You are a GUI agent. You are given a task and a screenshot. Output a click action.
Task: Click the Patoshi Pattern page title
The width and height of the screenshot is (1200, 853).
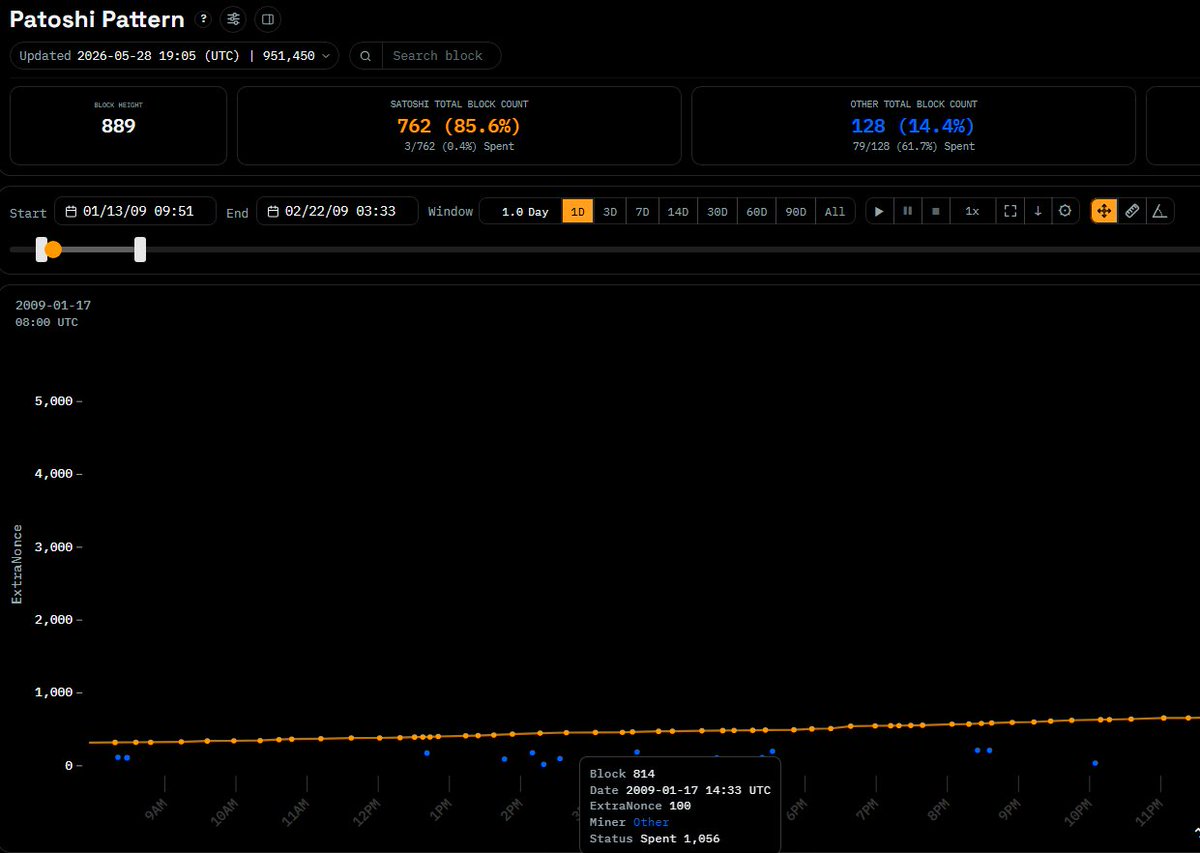[97, 19]
